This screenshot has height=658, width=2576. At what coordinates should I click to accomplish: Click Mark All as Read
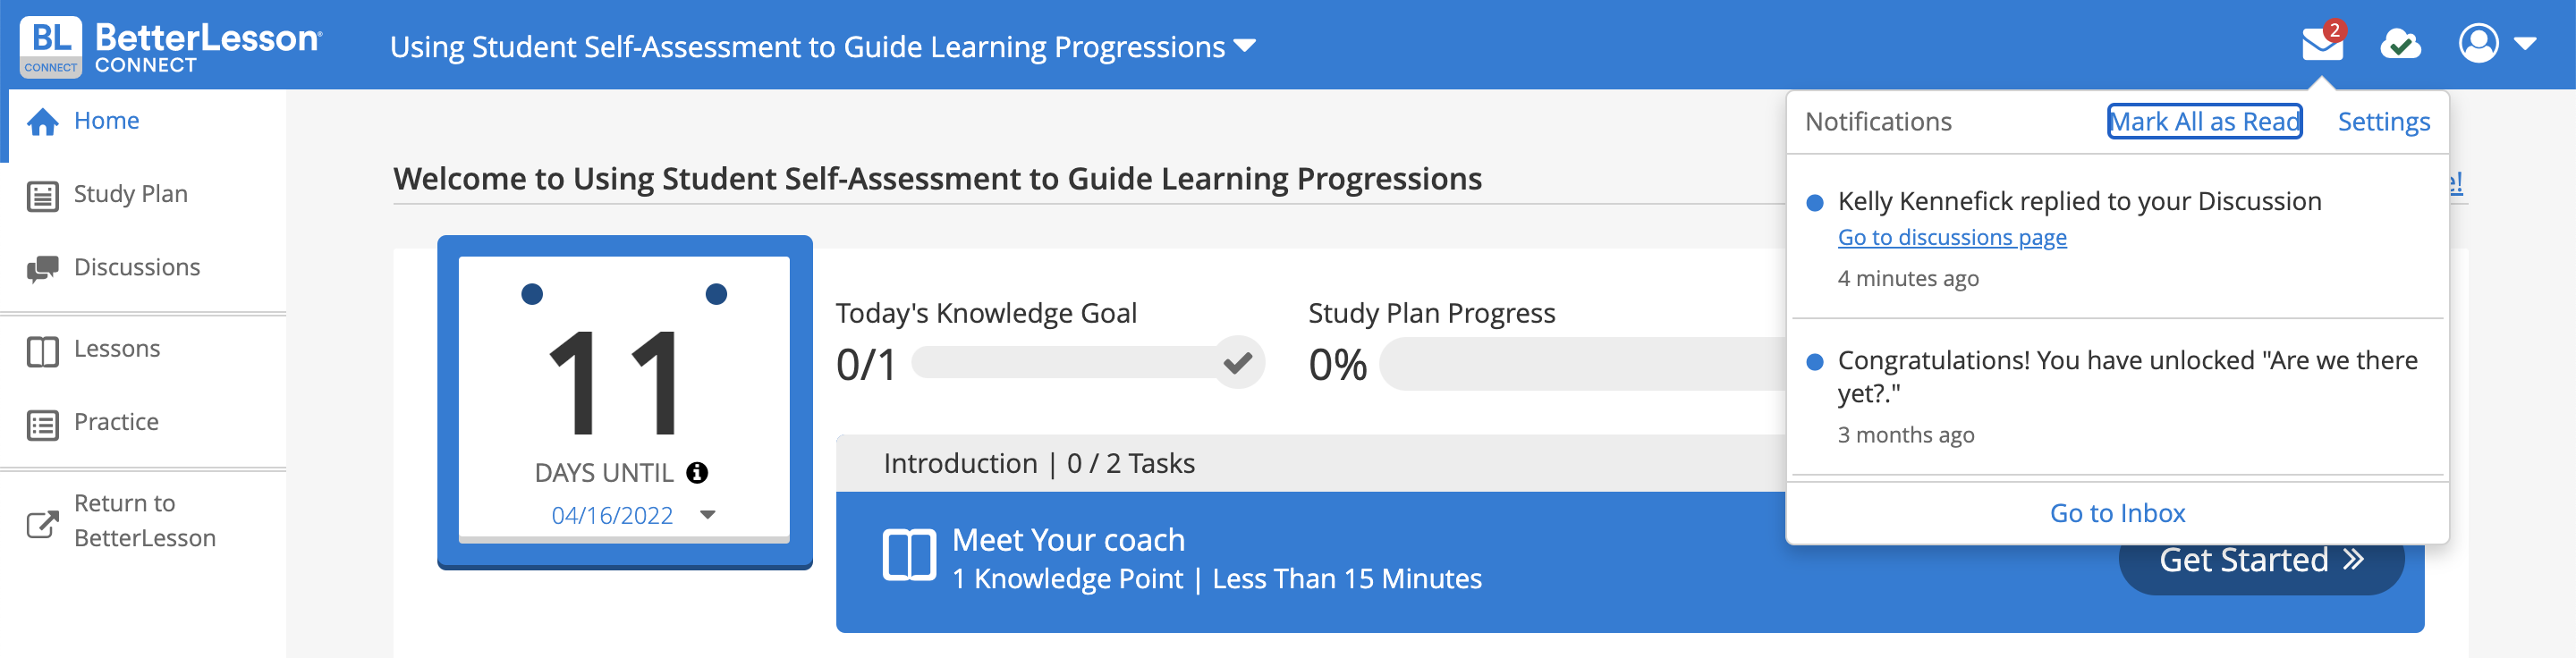point(2204,122)
